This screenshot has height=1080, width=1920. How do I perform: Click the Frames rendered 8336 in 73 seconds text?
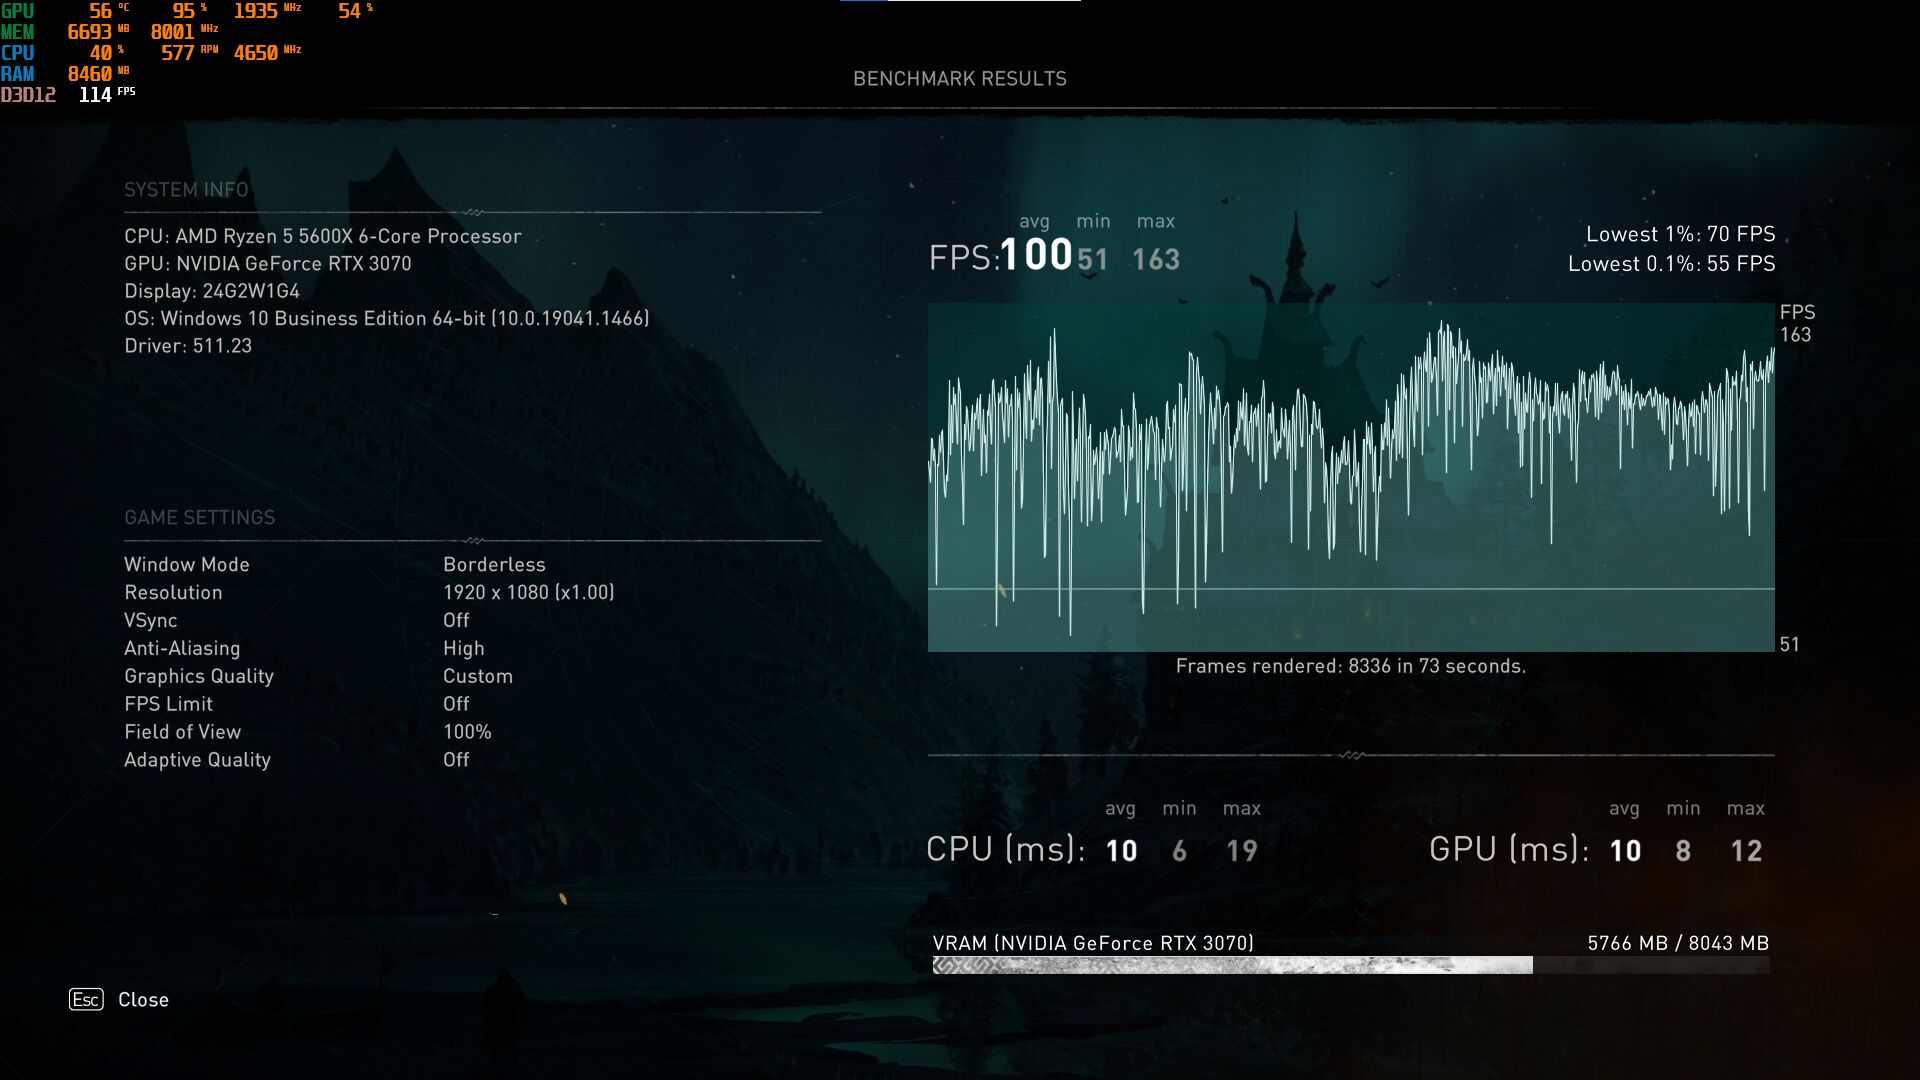coord(1351,666)
